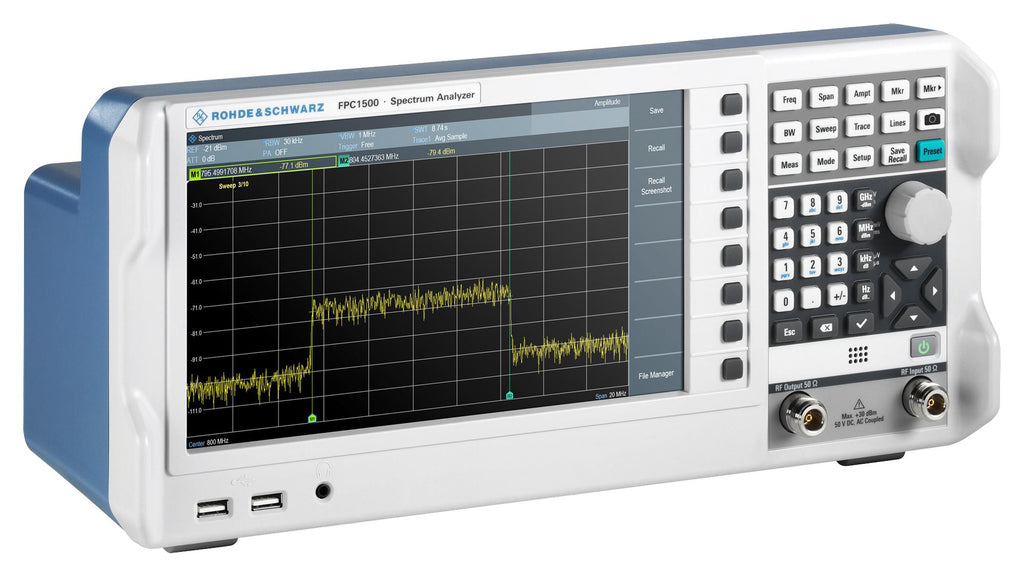The image size is (1024, 577).
Task: Click the Mode key
Action: 825,161
